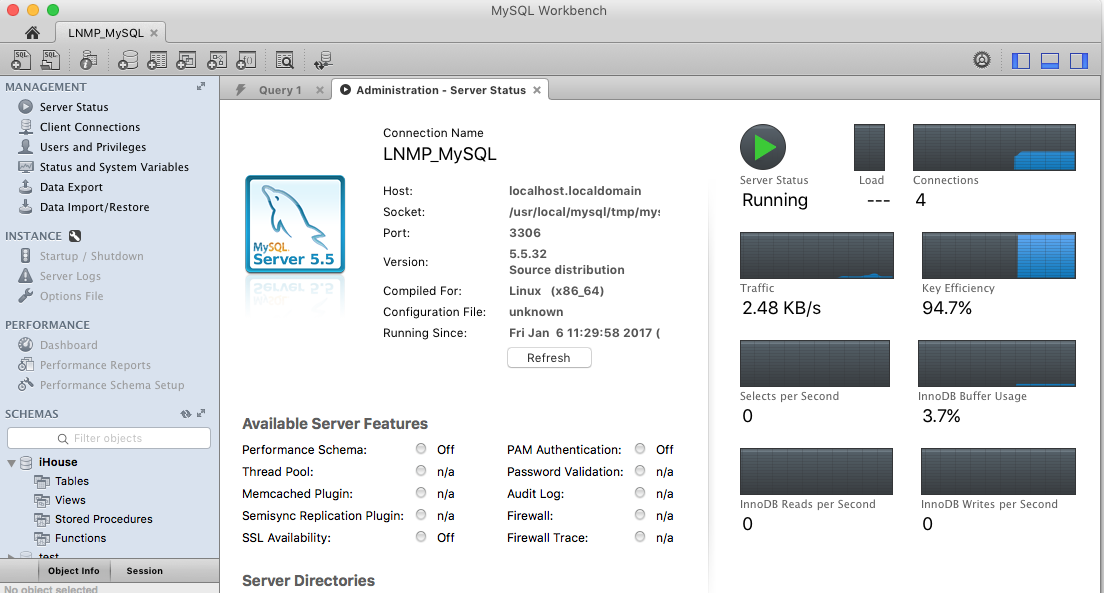Viewport: 1104px width, 593px height.
Task: Toggle the bottom output panel icon
Action: pyautogui.click(x=1050, y=61)
